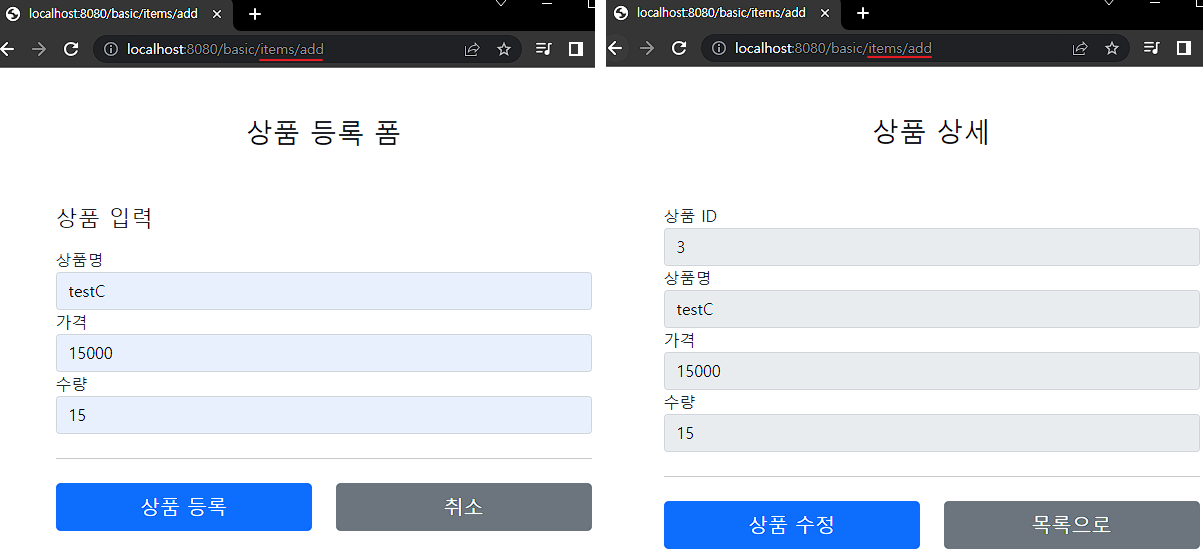View site information icon in left address bar
1203x552 pixels.
111,49
